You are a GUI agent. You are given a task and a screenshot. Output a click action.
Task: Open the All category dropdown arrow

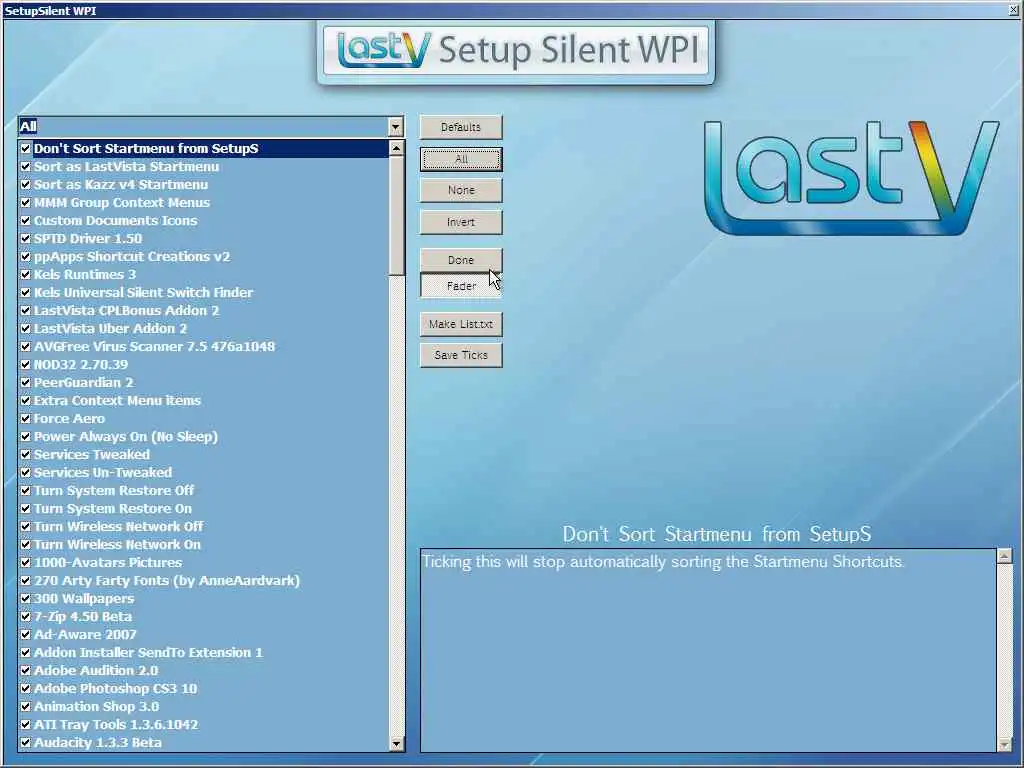tap(396, 127)
